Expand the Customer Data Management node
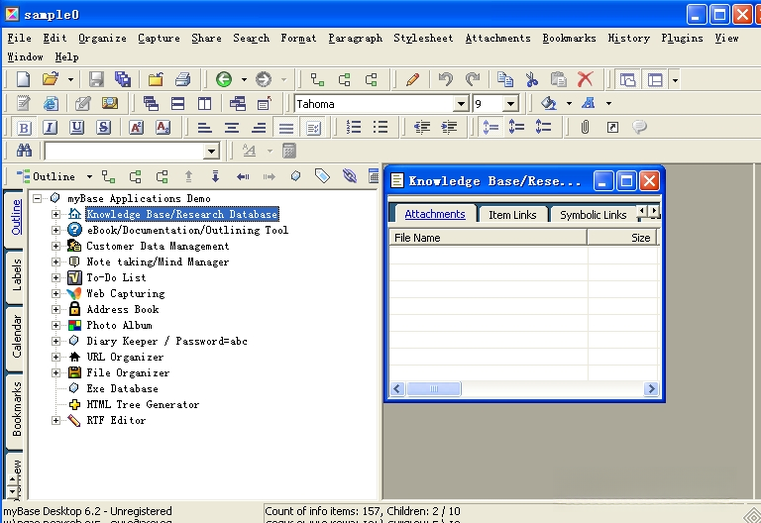Viewport: 761px width, 523px height. [x=56, y=246]
